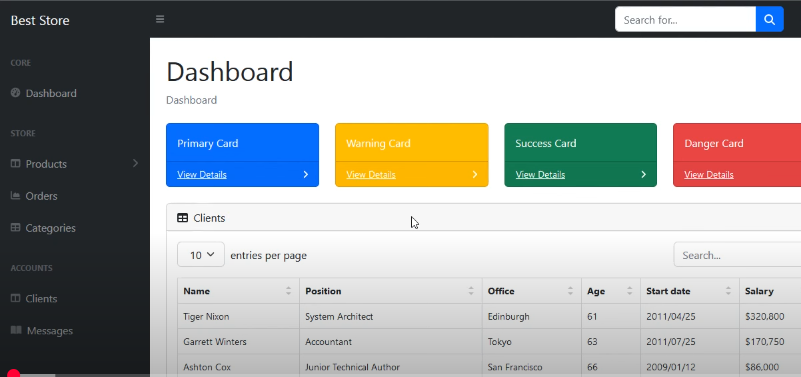Focus the top Search for... input
801x377 pixels.
point(686,19)
